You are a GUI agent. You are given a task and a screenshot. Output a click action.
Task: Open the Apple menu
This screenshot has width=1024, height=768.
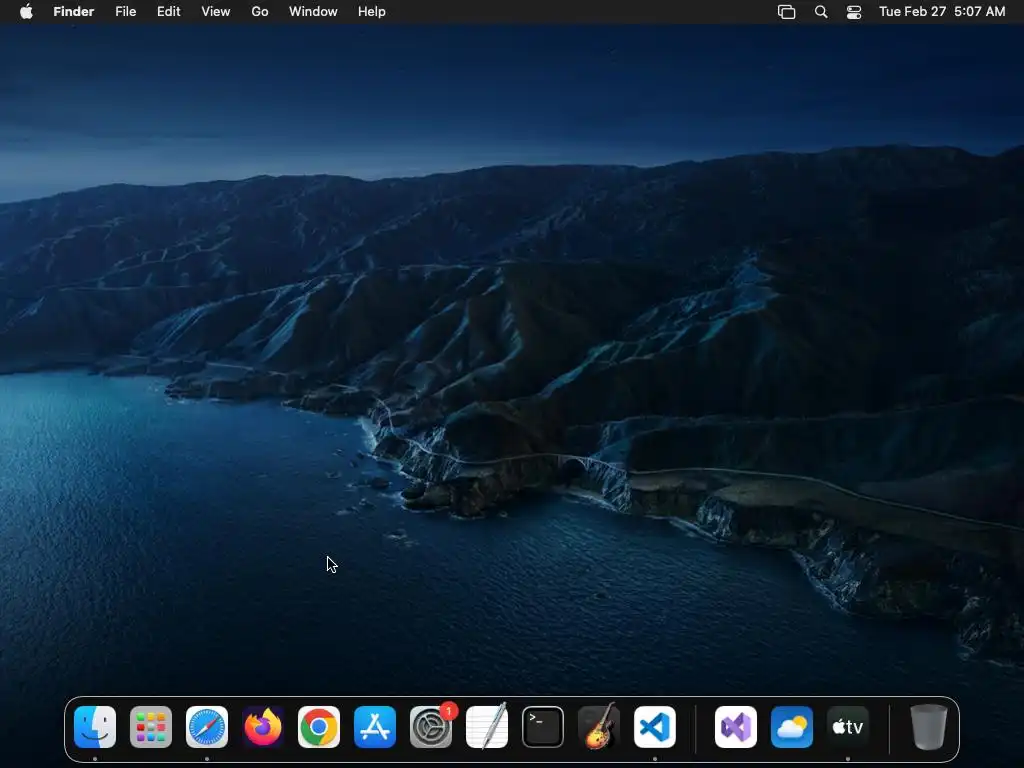26,12
